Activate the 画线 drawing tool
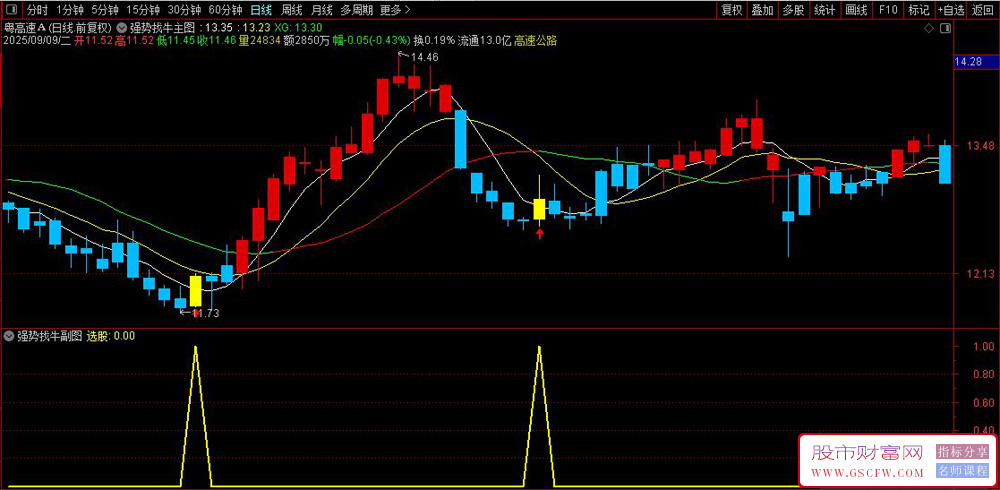 click(856, 10)
